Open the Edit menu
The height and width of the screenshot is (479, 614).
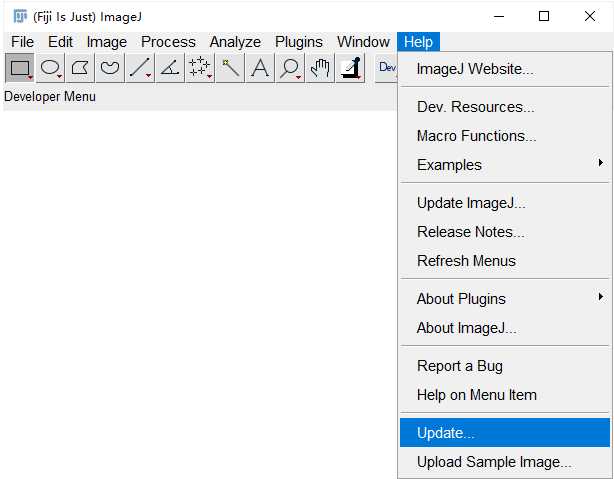pyautogui.click(x=60, y=42)
